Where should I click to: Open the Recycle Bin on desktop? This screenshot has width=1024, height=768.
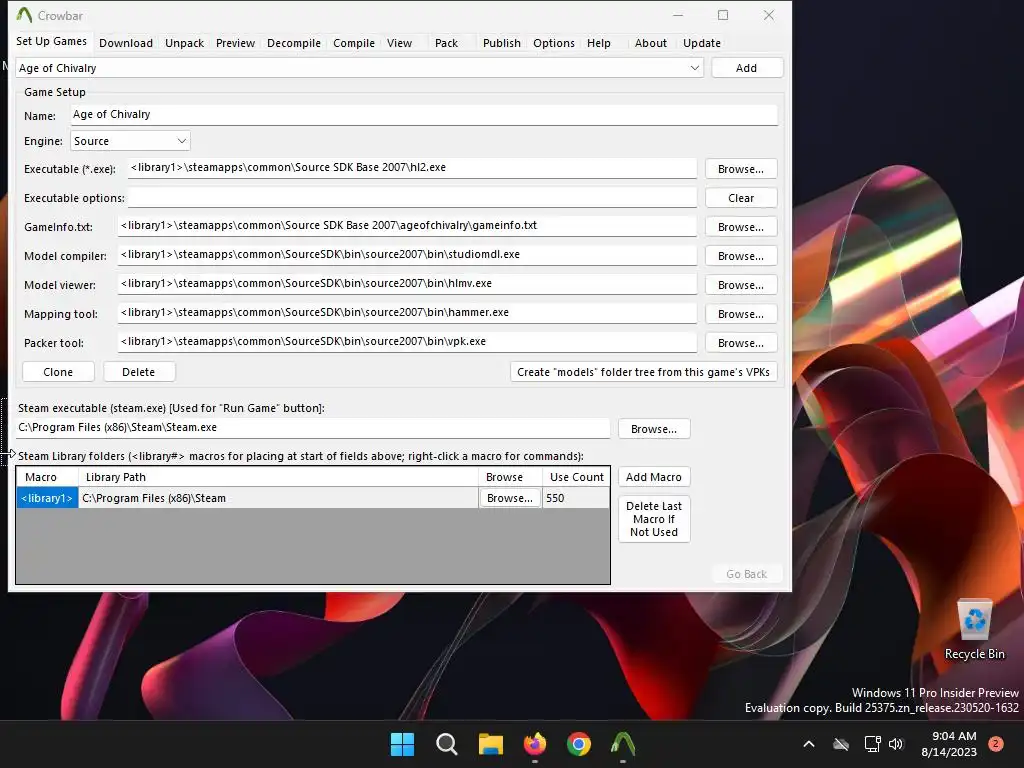(x=974, y=630)
